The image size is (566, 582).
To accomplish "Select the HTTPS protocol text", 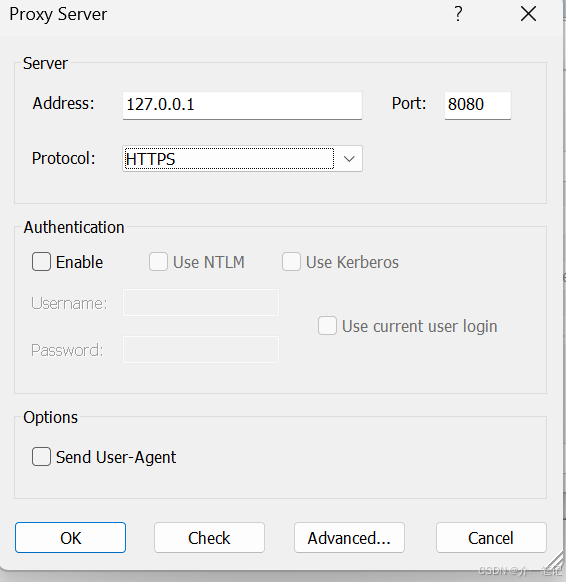I will coord(151,160).
